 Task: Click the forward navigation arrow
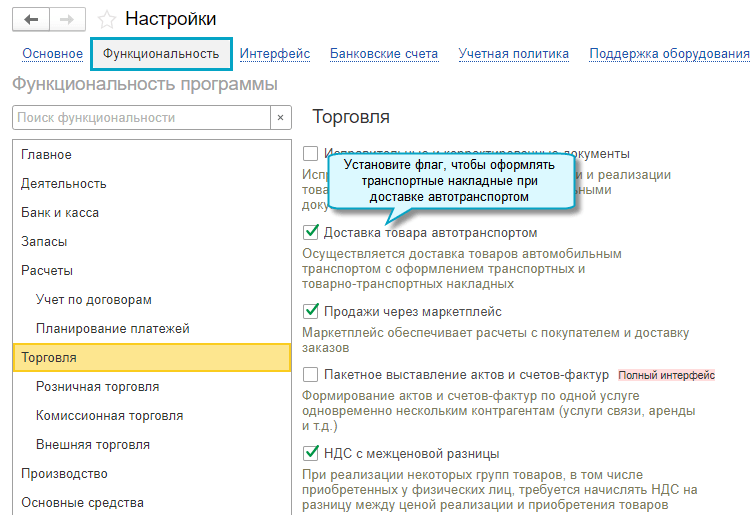point(68,19)
